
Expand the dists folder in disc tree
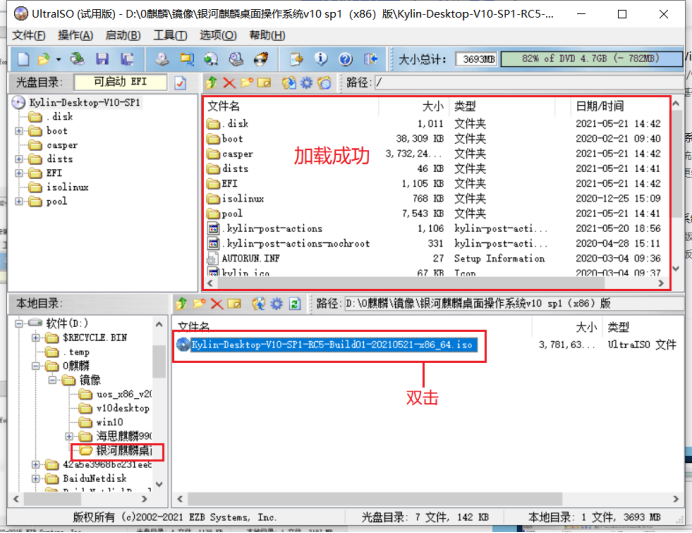19,159
